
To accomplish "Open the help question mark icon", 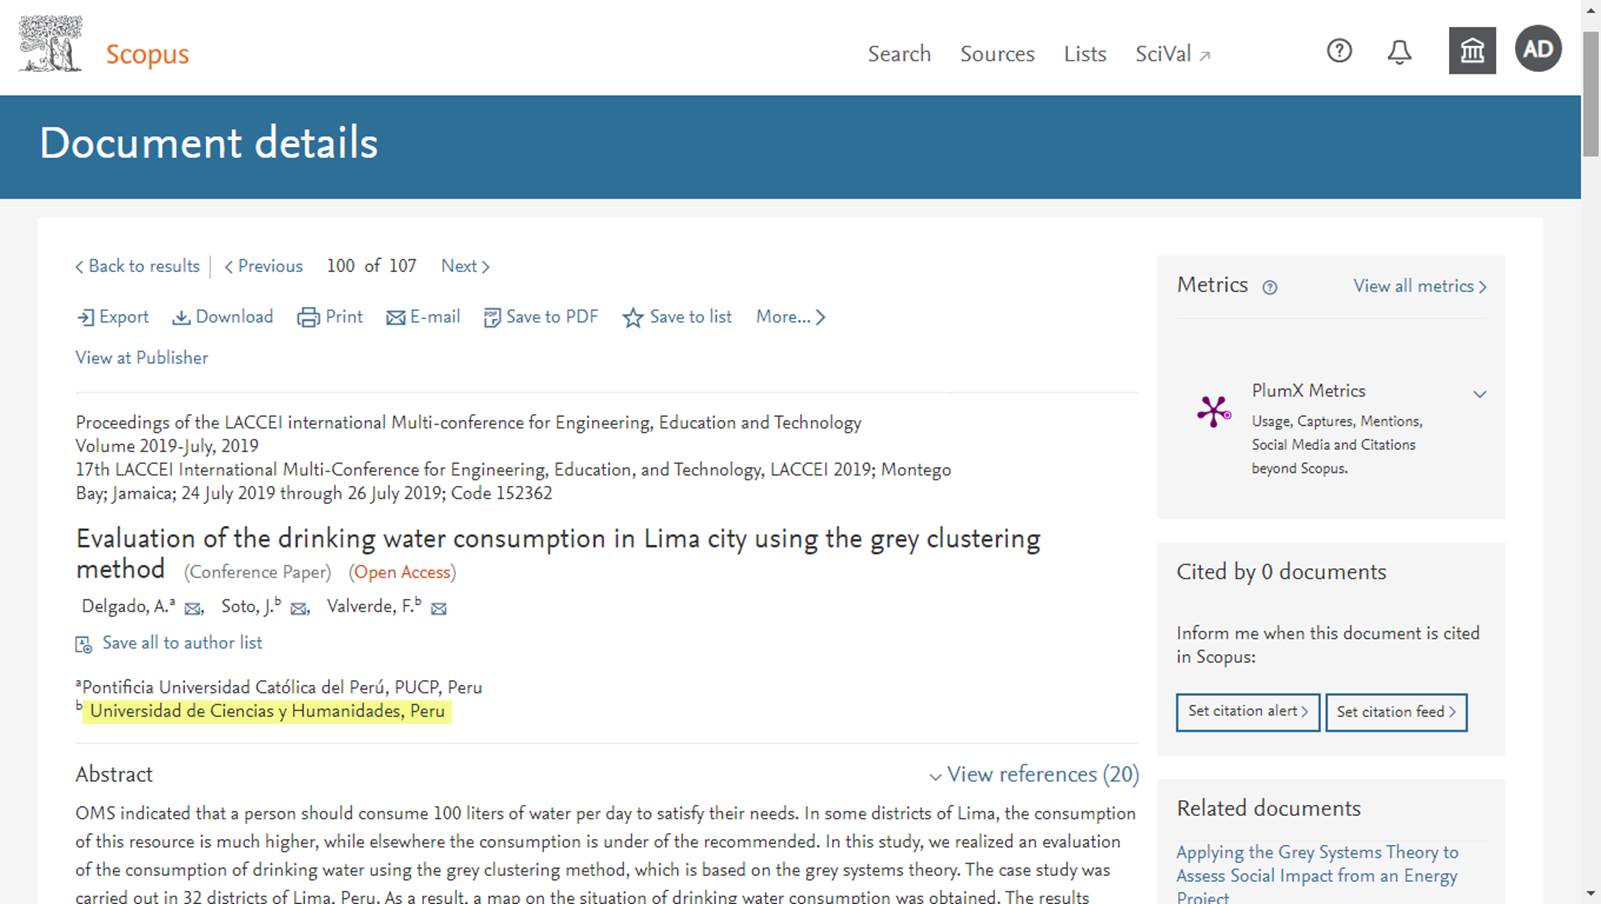I will [x=1339, y=51].
